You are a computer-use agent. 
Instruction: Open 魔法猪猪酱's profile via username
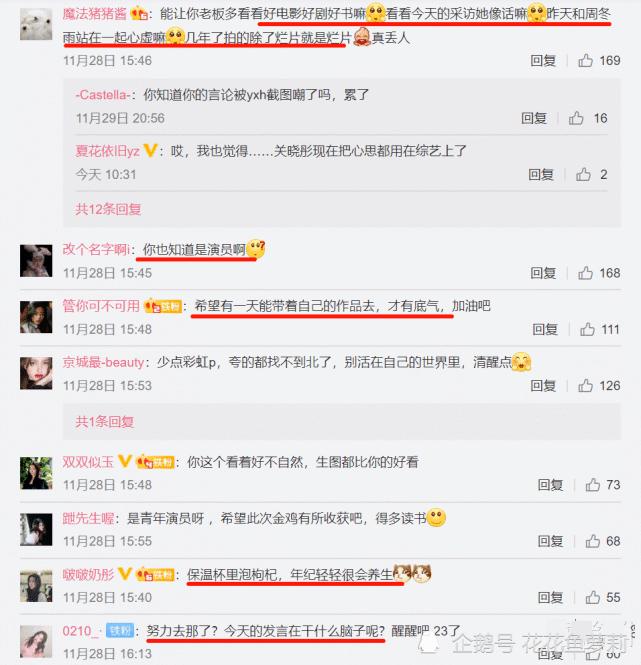click(94, 14)
